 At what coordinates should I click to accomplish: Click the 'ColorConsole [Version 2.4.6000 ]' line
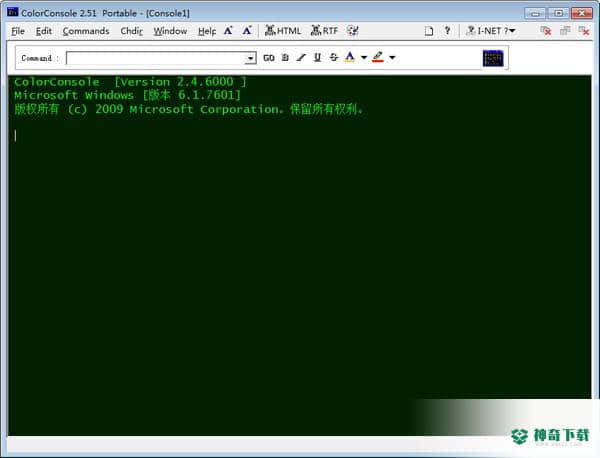tap(130, 81)
